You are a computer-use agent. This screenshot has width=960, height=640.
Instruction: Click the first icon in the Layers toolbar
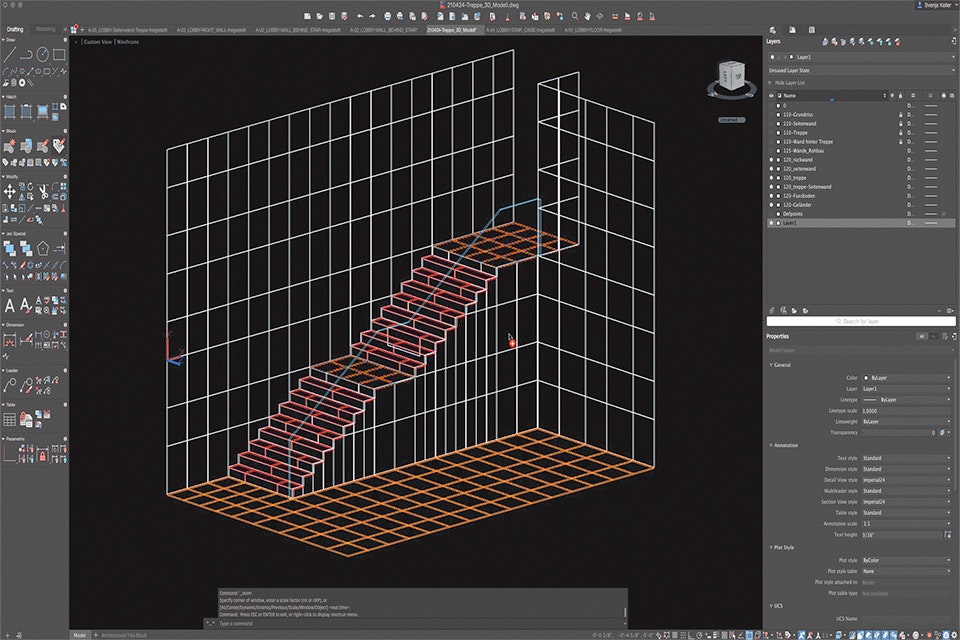click(825, 42)
